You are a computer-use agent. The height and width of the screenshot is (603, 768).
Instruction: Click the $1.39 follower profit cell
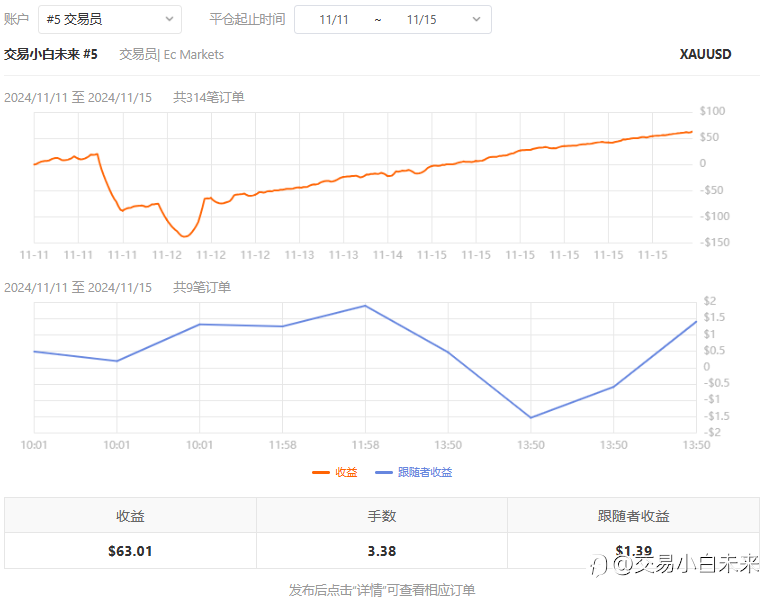pyautogui.click(x=633, y=551)
